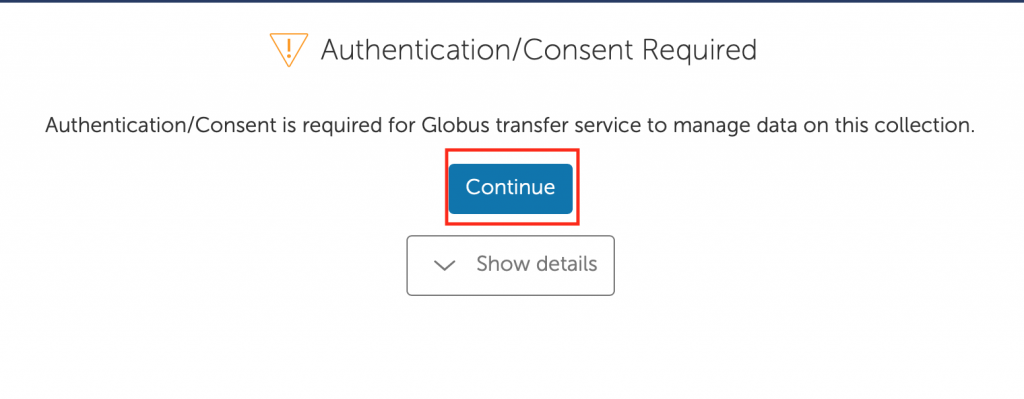Toggle the Show details disclosure box
The width and height of the screenshot is (1024, 399).
point(511,265)
